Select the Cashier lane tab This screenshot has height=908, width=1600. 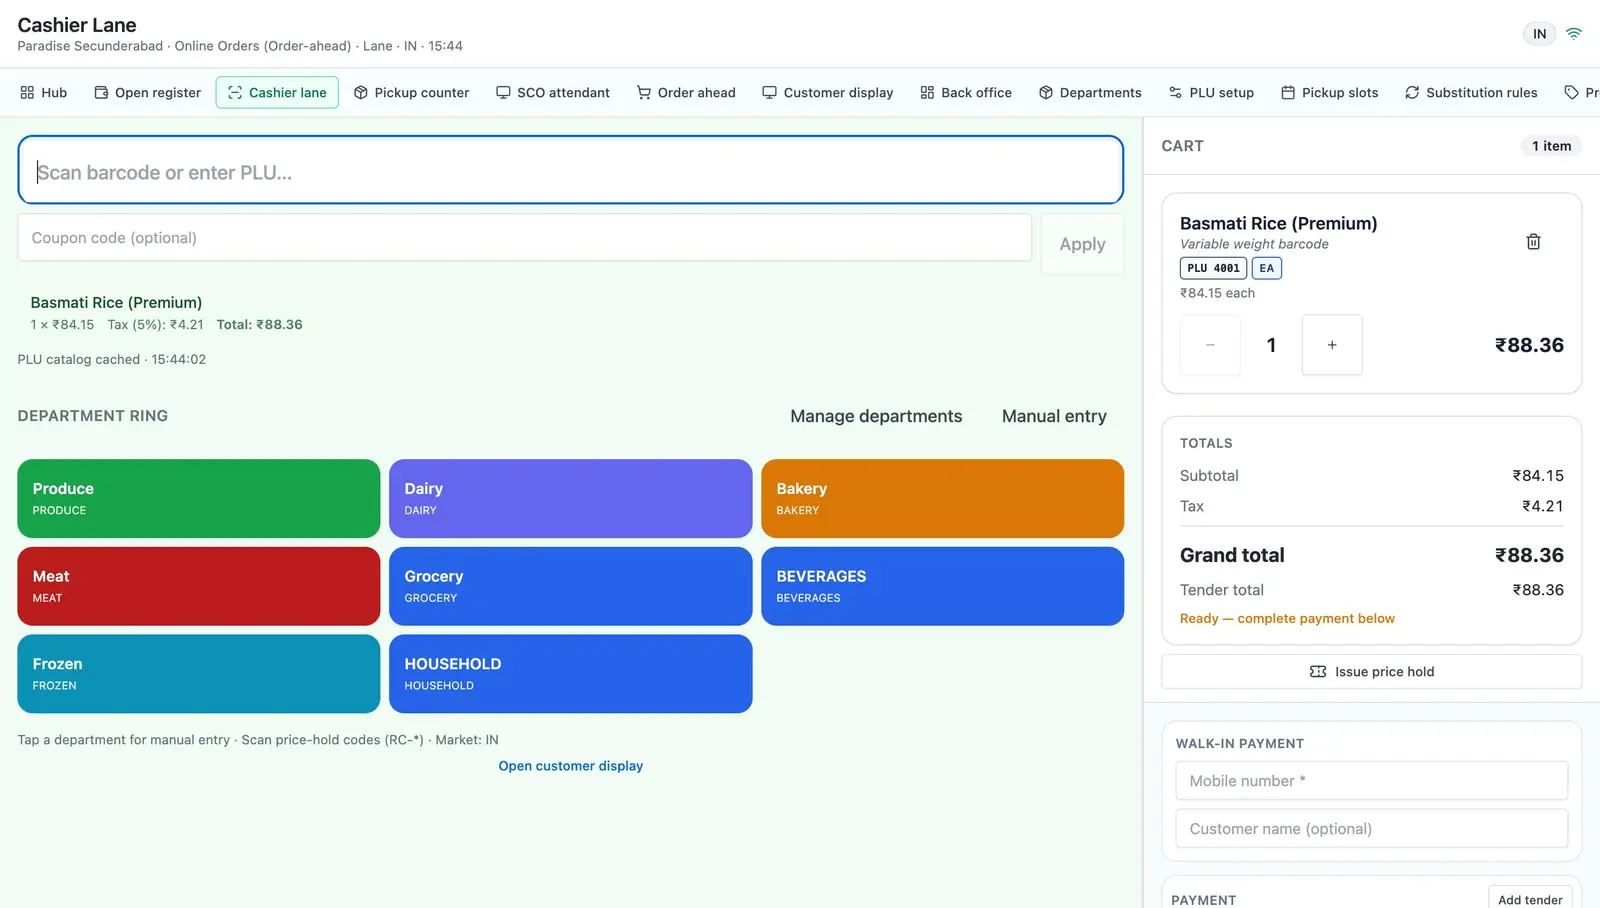pos(277,93)
